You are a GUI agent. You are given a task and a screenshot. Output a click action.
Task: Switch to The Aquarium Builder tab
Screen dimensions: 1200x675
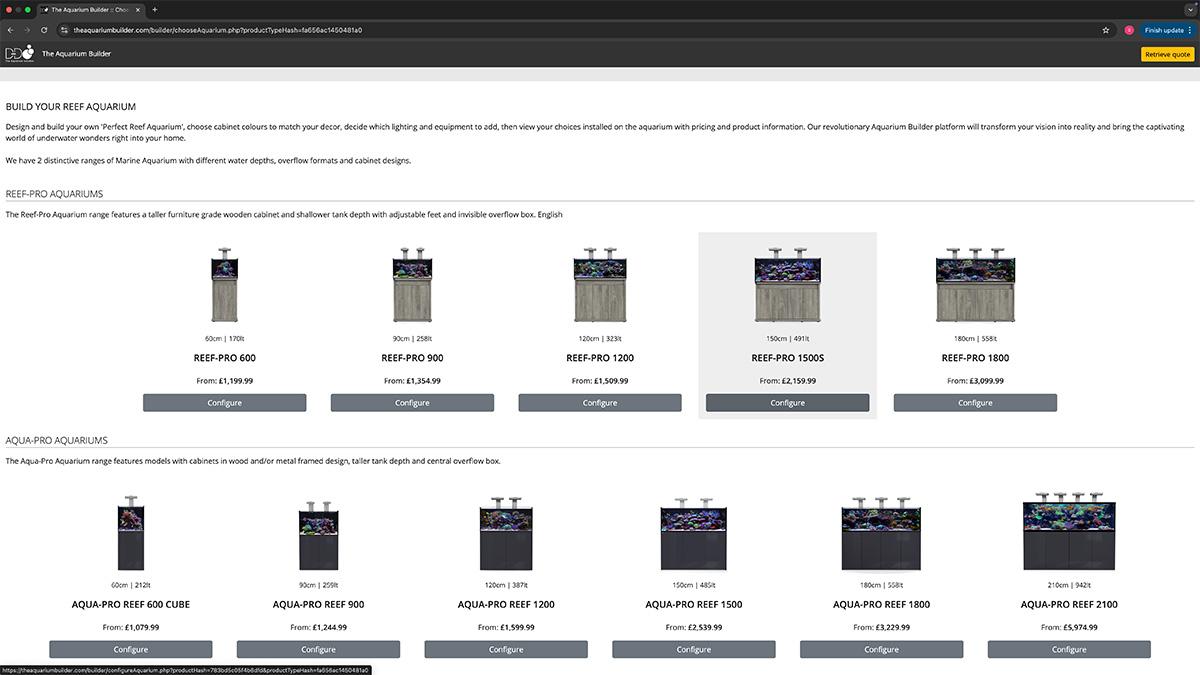85,10
